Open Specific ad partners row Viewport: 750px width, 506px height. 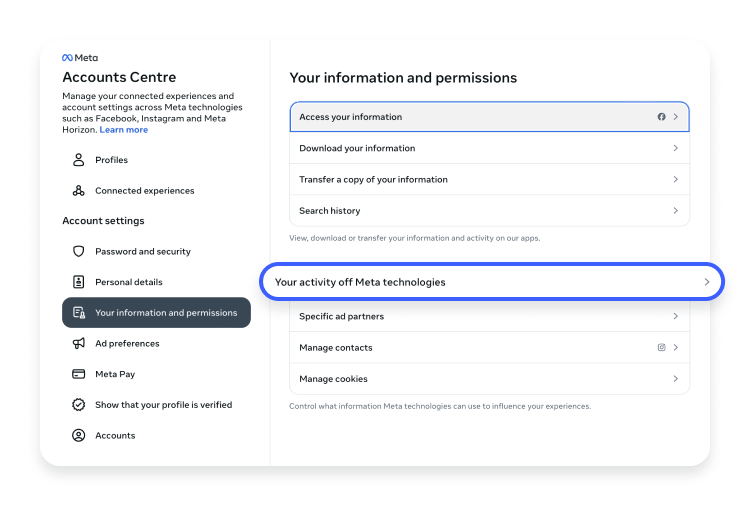[x=489, y=316]
